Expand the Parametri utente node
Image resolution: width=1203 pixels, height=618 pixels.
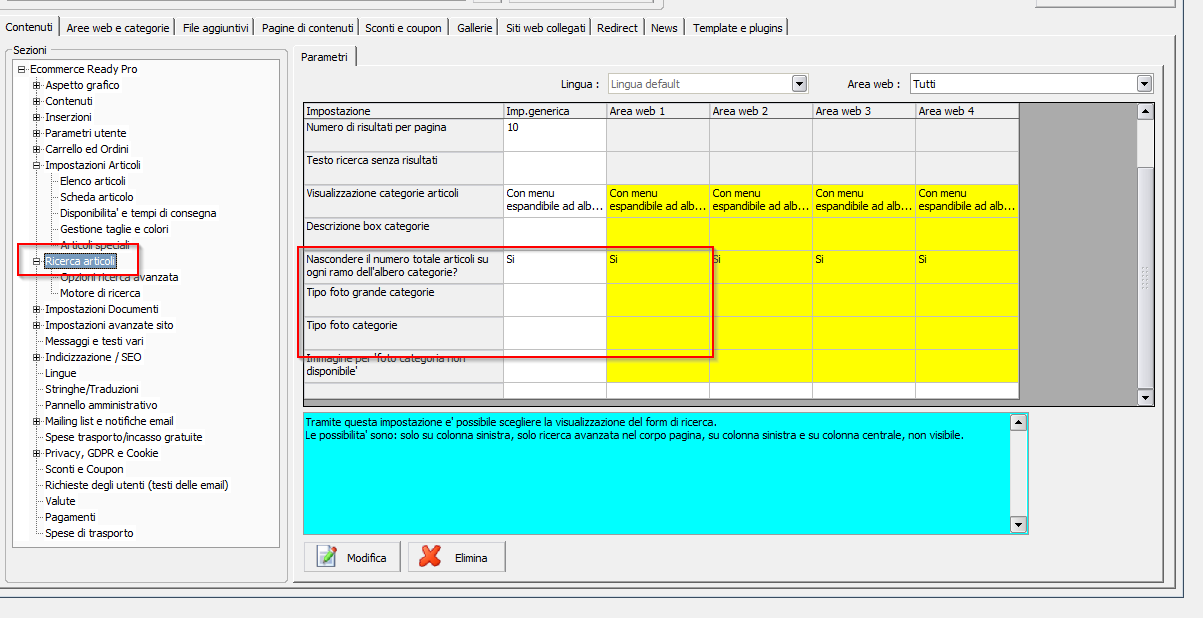pyautogui.click(x=37, y=133)
